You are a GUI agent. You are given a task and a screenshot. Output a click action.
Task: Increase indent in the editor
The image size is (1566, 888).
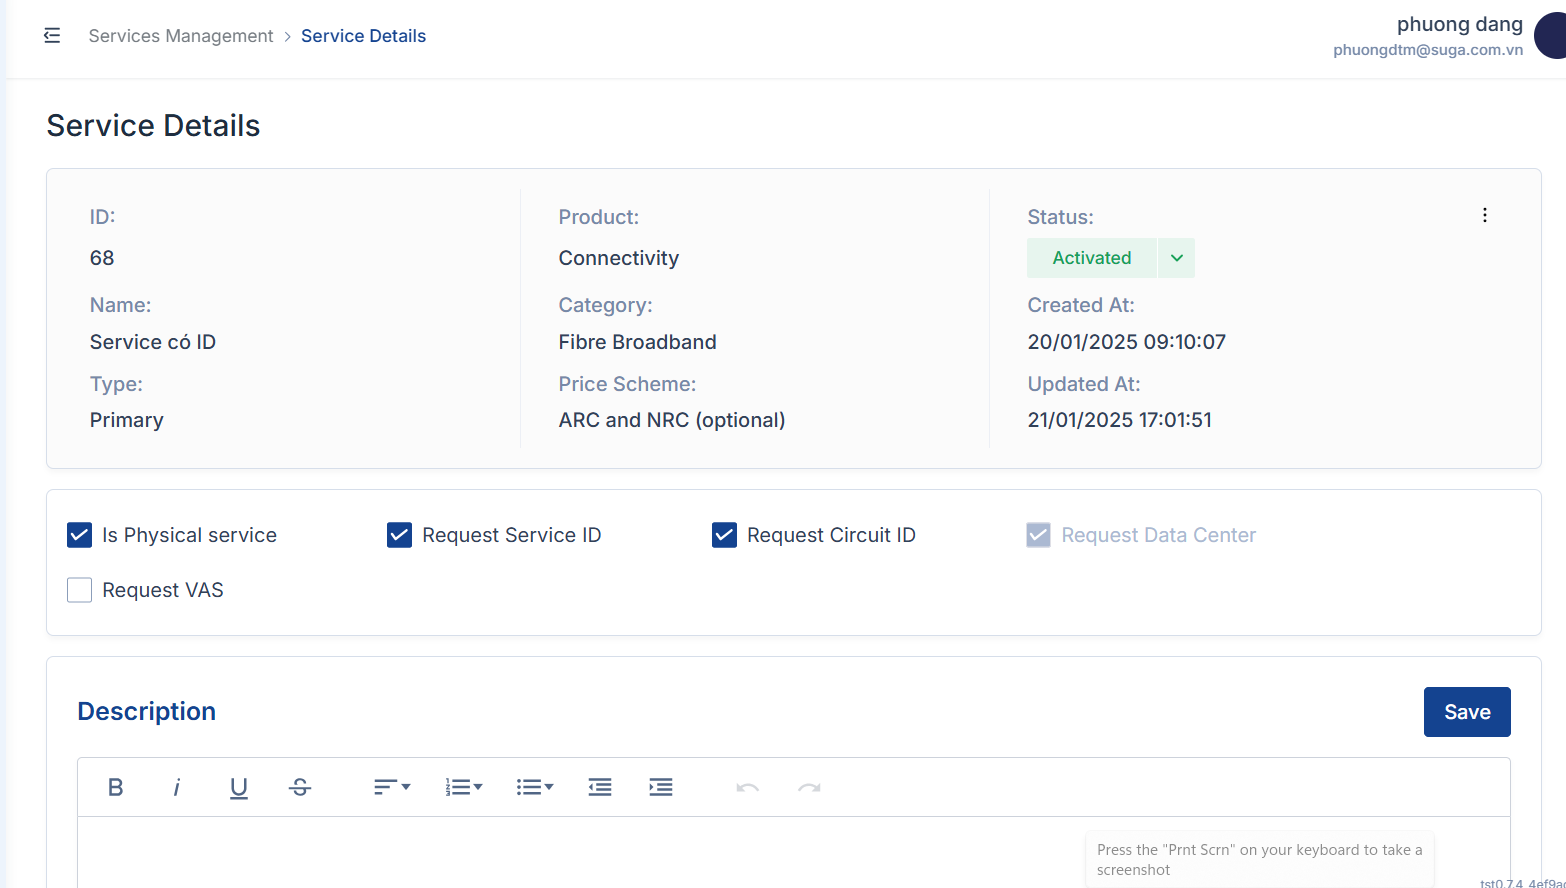[x=661, y=788]
